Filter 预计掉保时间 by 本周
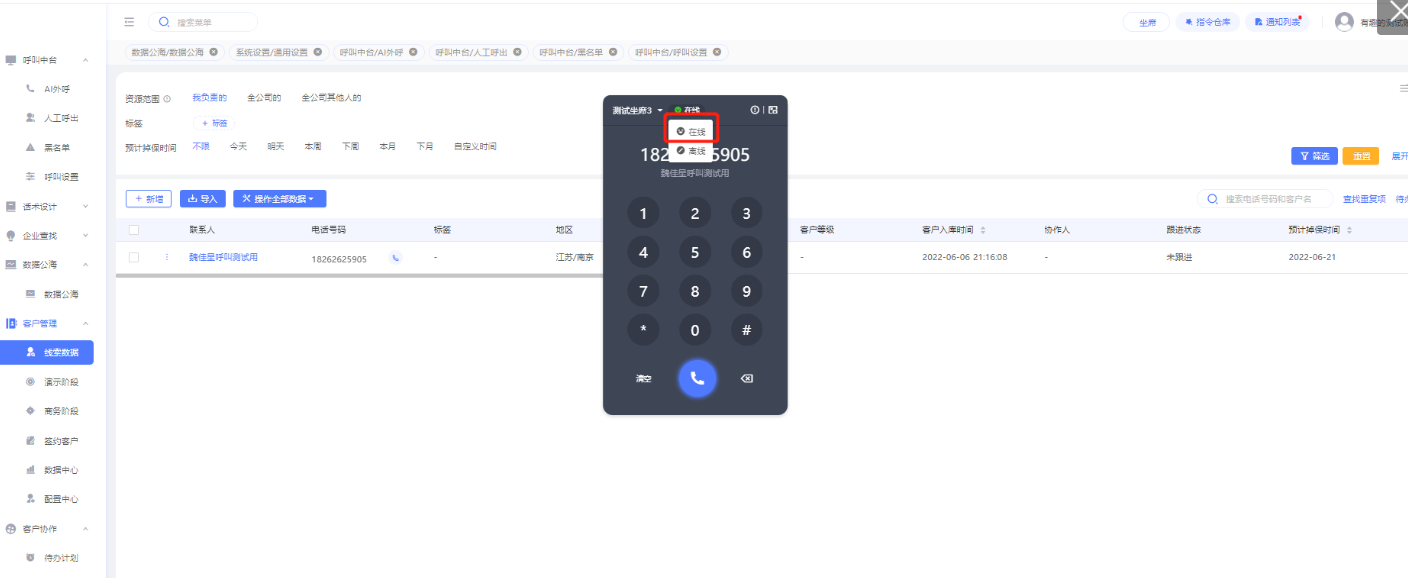This screenshot has width=1408, height=578. click(313, 146)
